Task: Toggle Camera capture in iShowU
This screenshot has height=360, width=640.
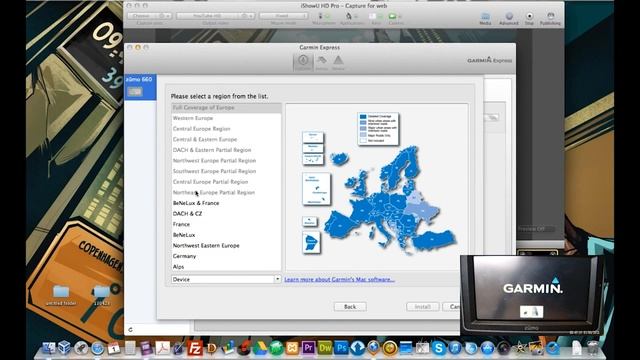Action: 395,19
